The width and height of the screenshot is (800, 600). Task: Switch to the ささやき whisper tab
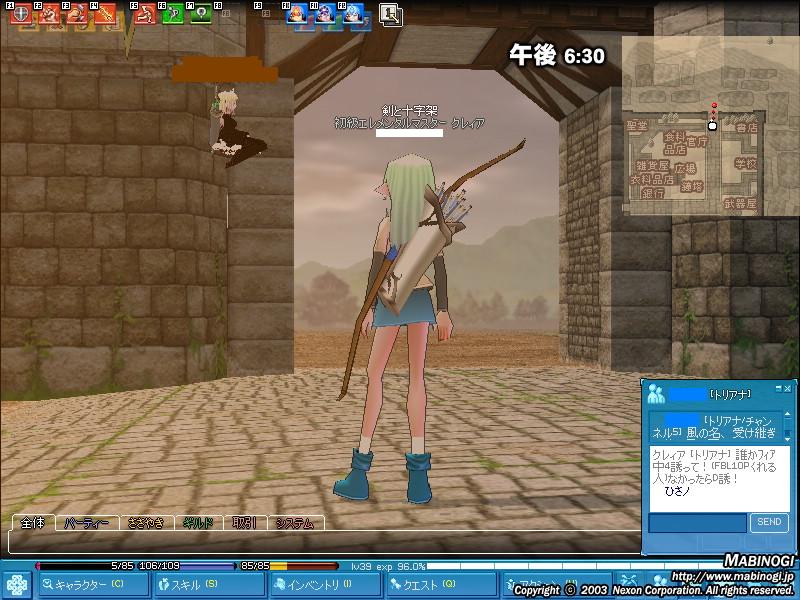[x=146, y=523]
